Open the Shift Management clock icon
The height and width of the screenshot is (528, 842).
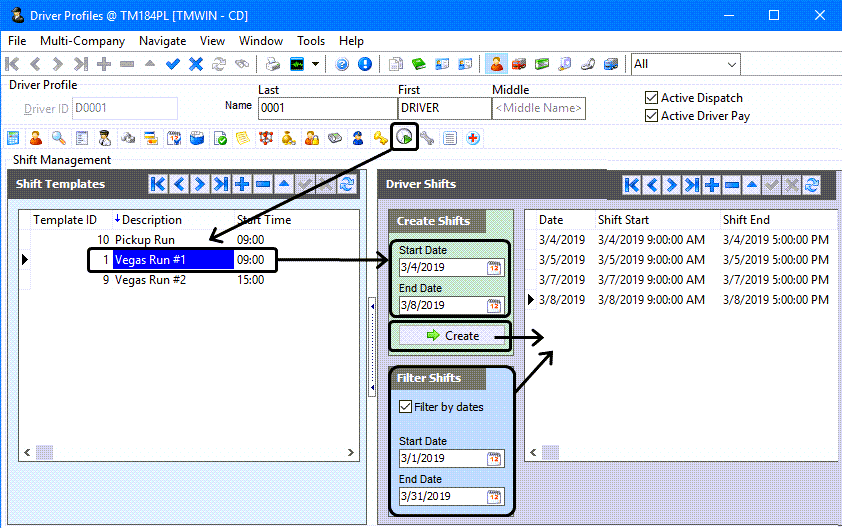pyautogui.click(x=404, y=138)
